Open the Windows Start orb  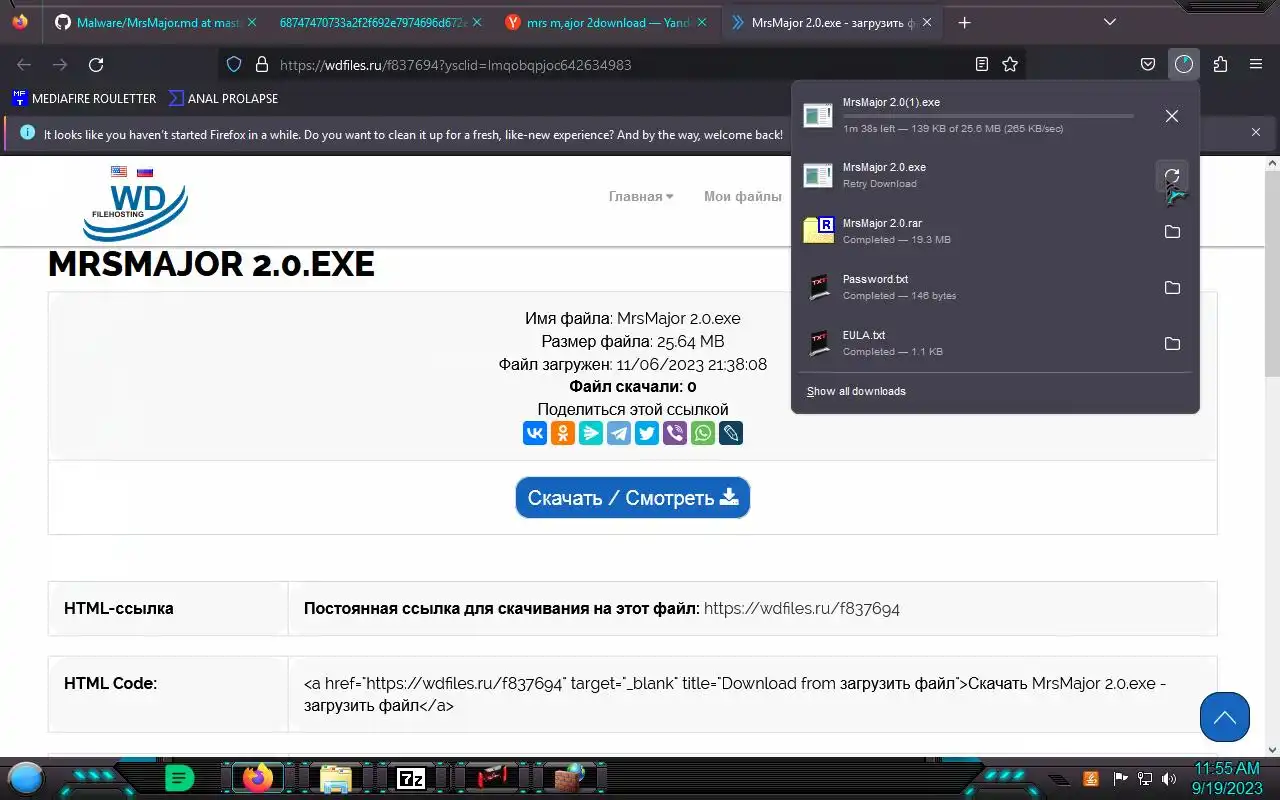coord(27,777)
